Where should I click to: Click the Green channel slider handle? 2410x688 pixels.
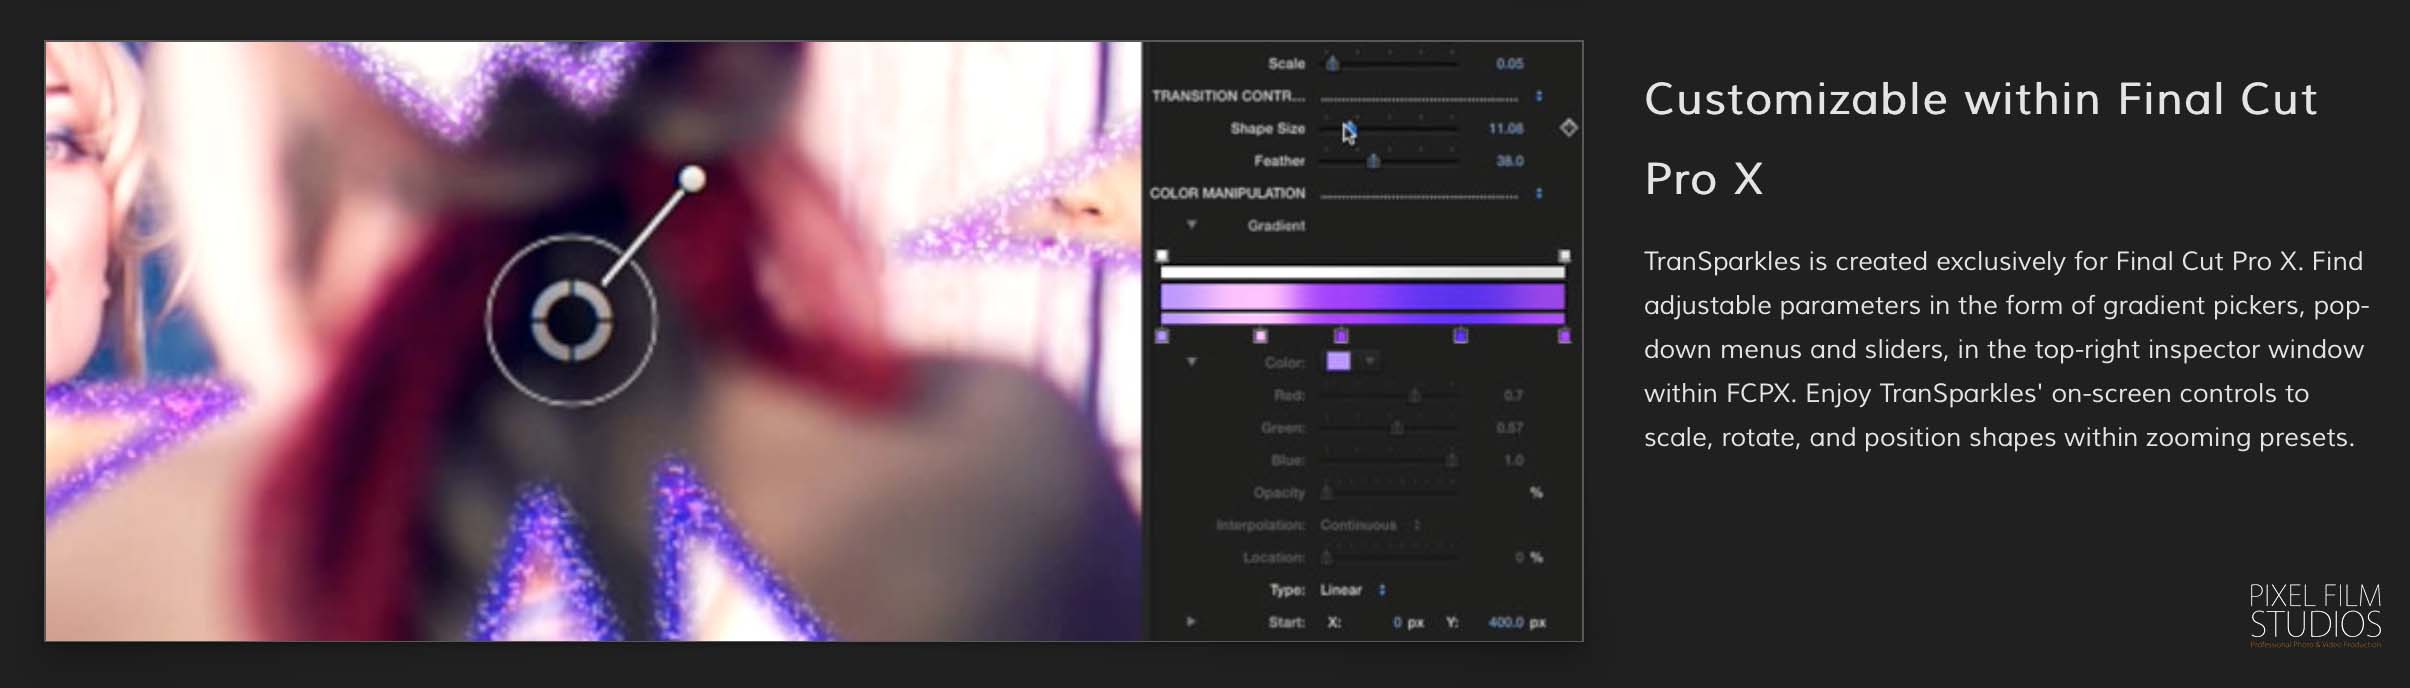(1397, 428)
